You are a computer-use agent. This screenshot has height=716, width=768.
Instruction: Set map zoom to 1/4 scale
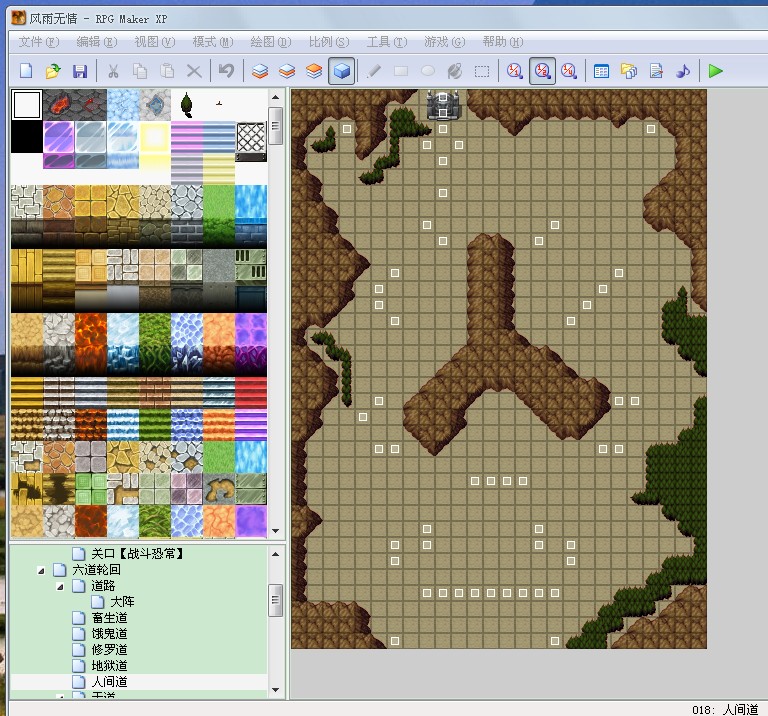569,71
